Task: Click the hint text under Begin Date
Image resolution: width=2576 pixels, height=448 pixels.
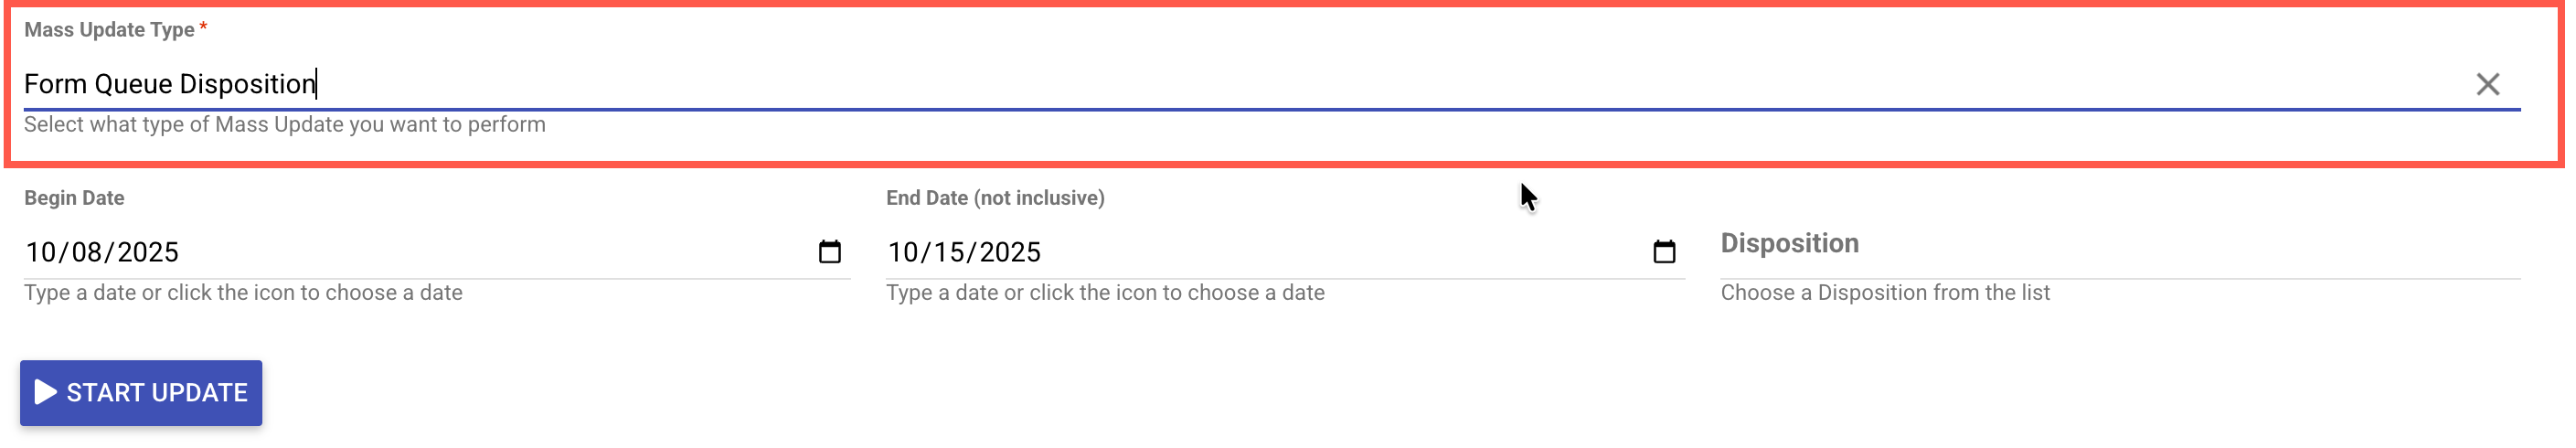Action: click(x=243, y=293)
